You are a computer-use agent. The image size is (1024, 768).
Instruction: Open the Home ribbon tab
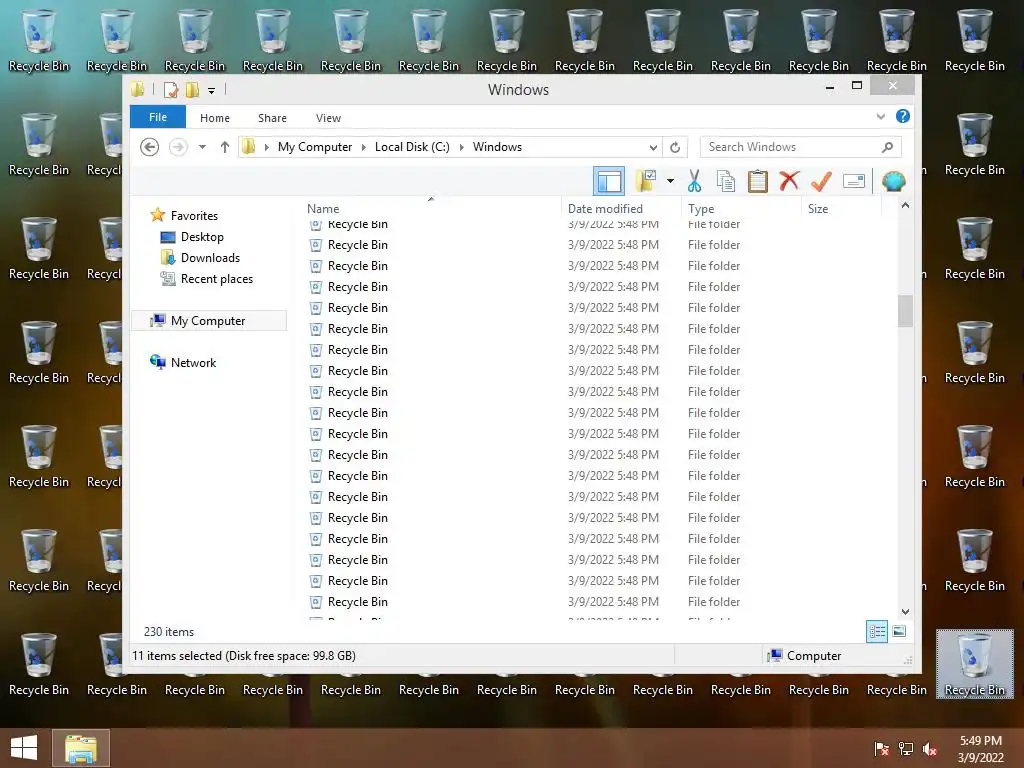coord(215,118)
